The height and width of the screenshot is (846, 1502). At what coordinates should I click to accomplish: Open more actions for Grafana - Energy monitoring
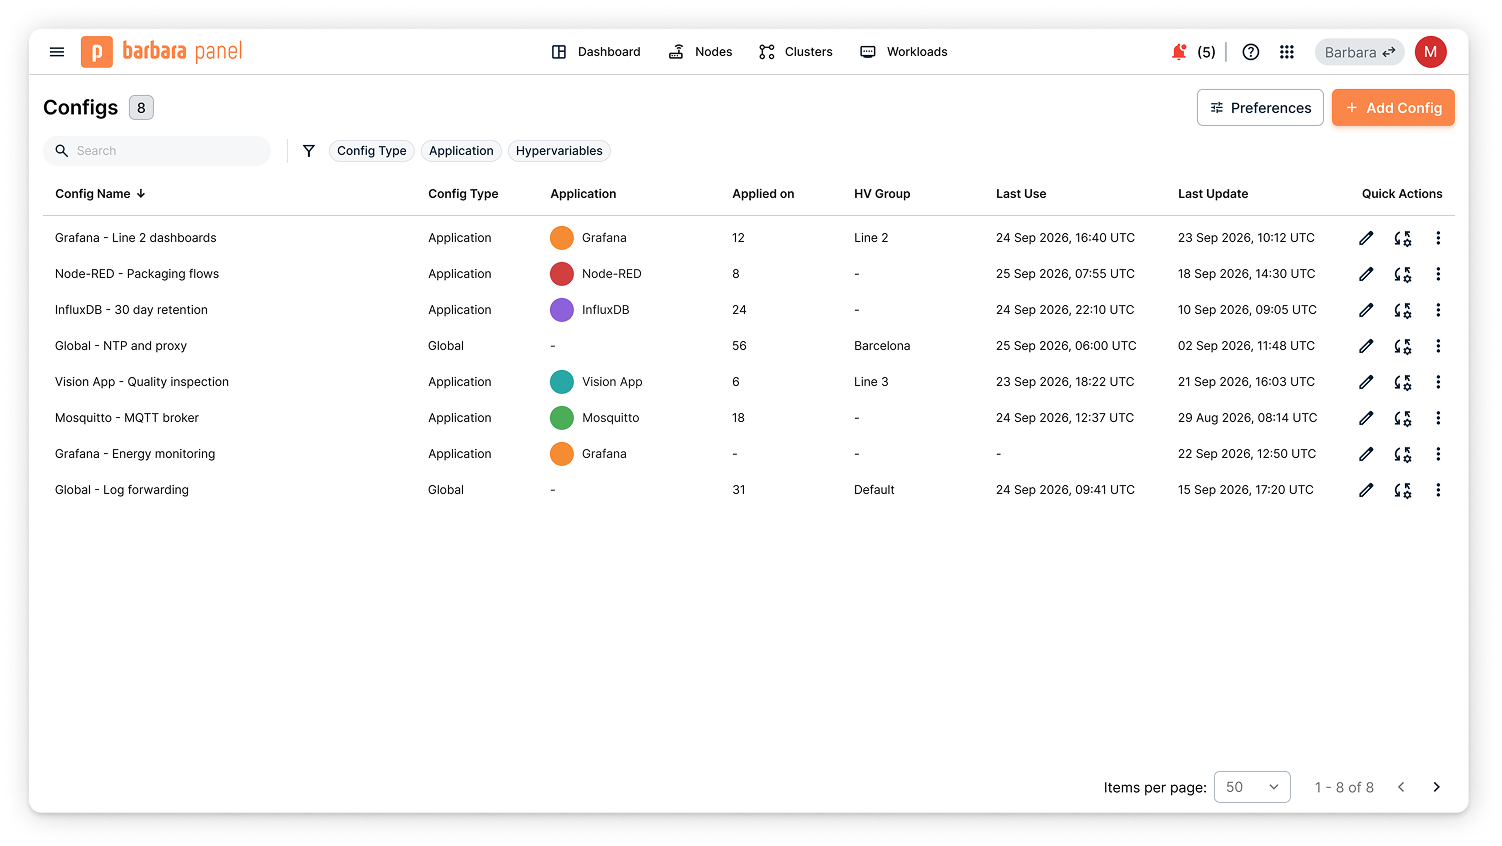point(1438,454)
